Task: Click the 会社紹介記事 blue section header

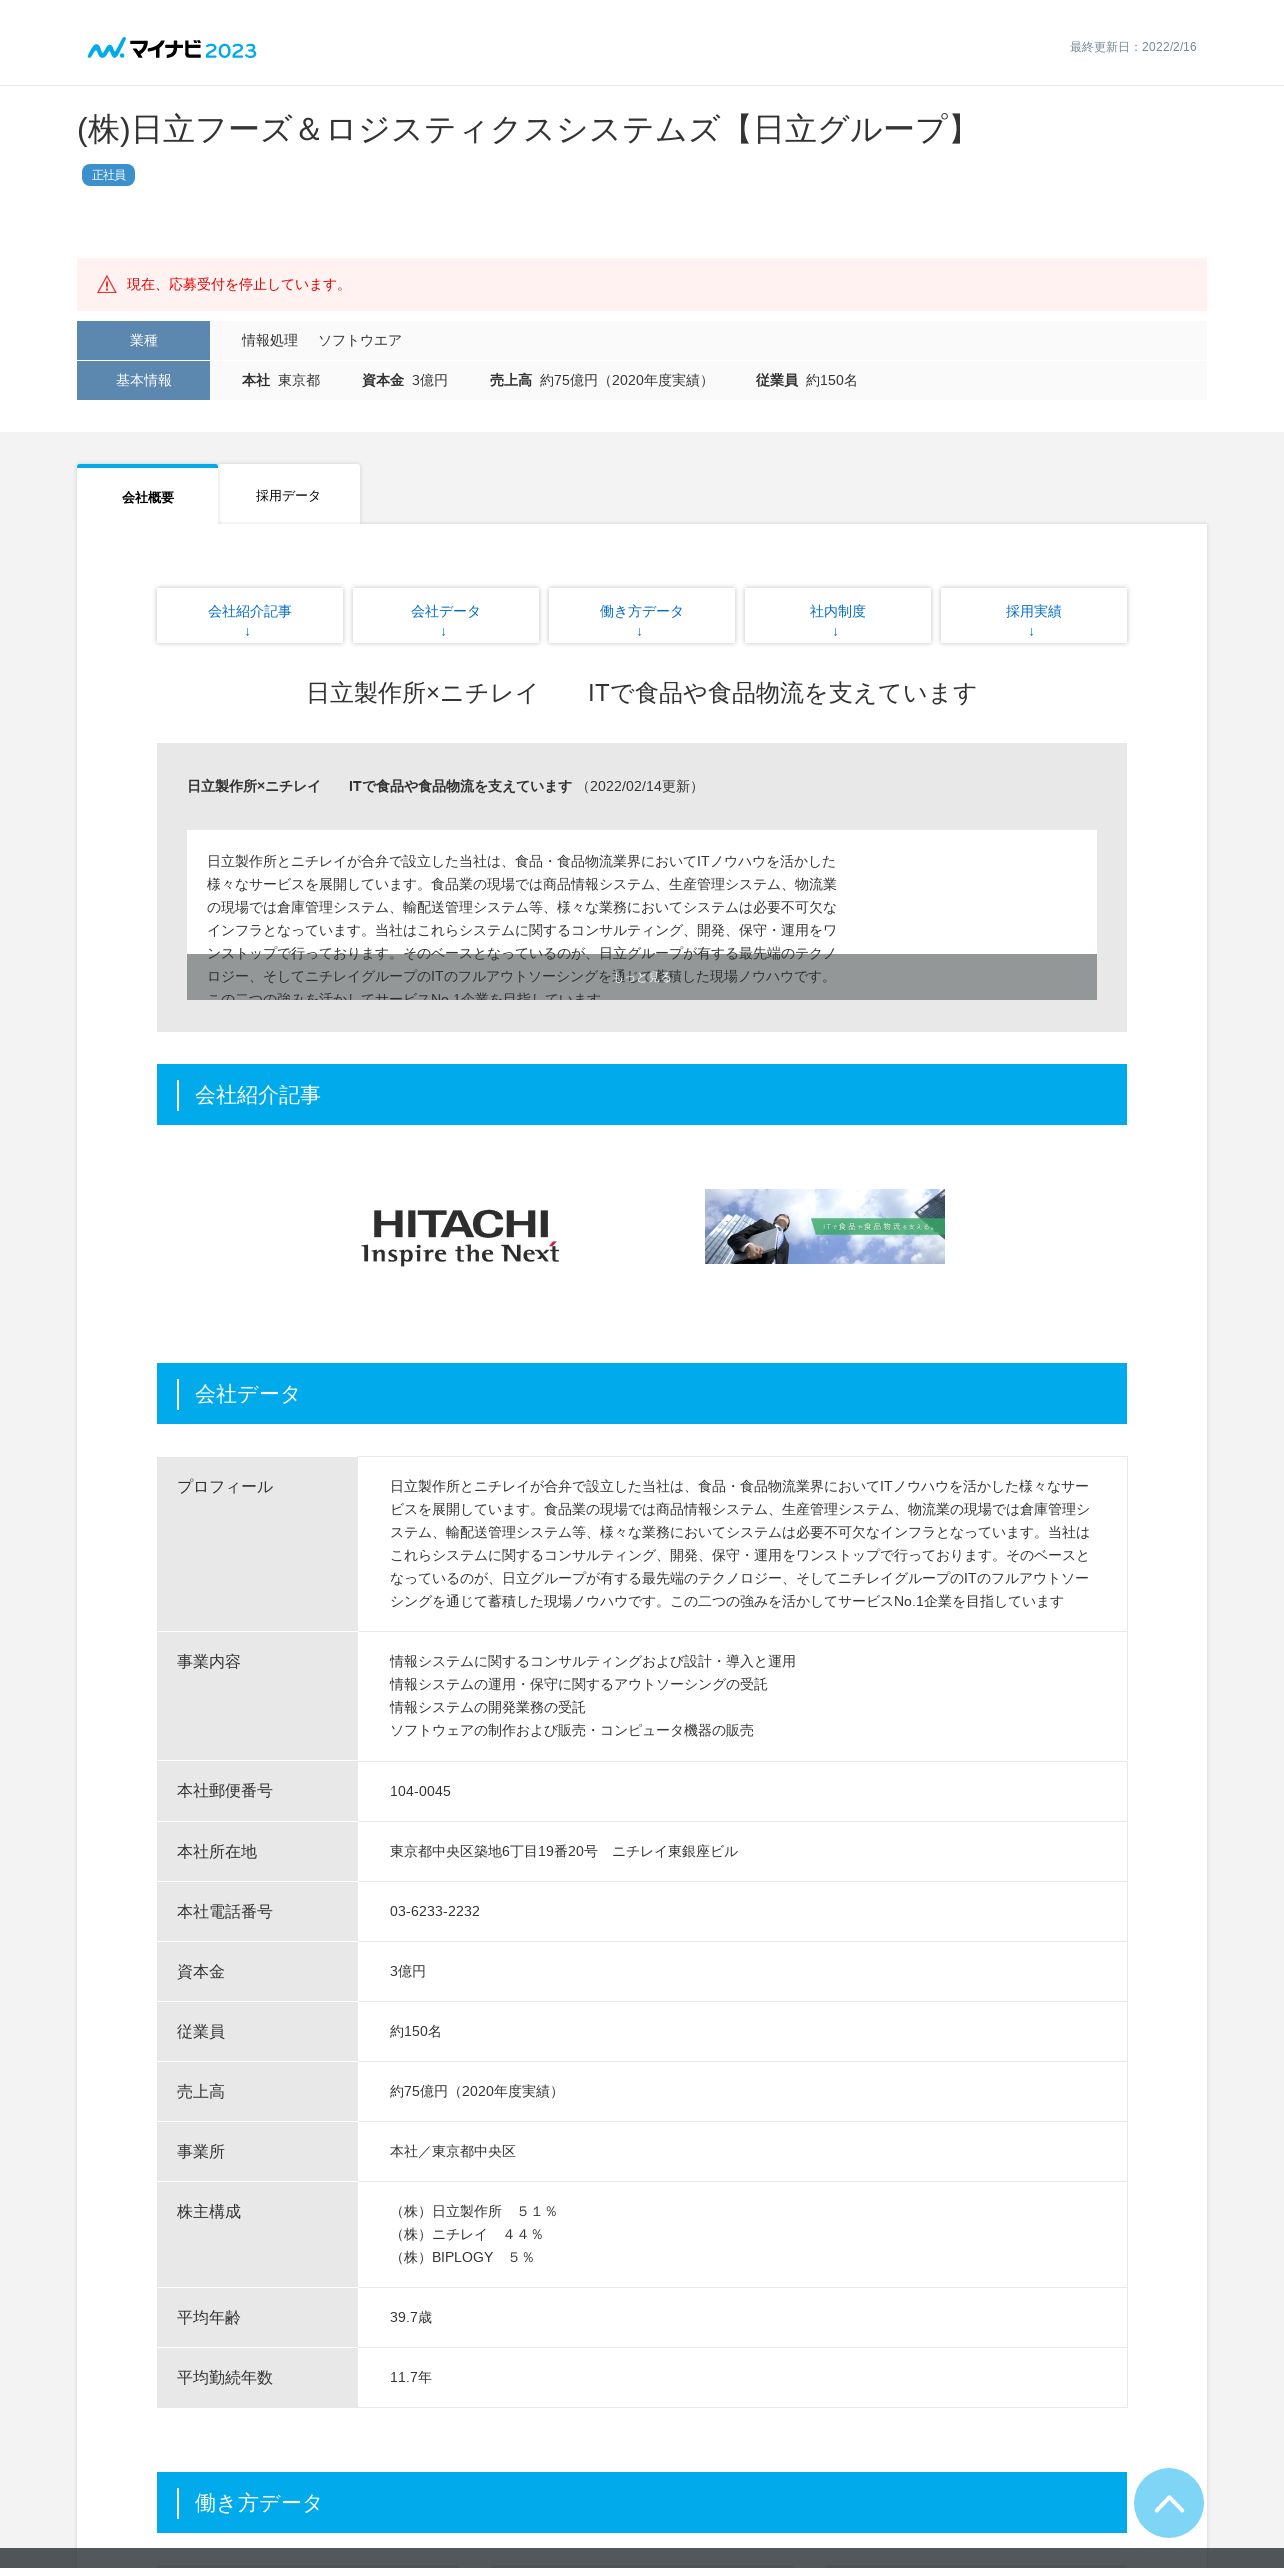Action: tap(642, 1094)
